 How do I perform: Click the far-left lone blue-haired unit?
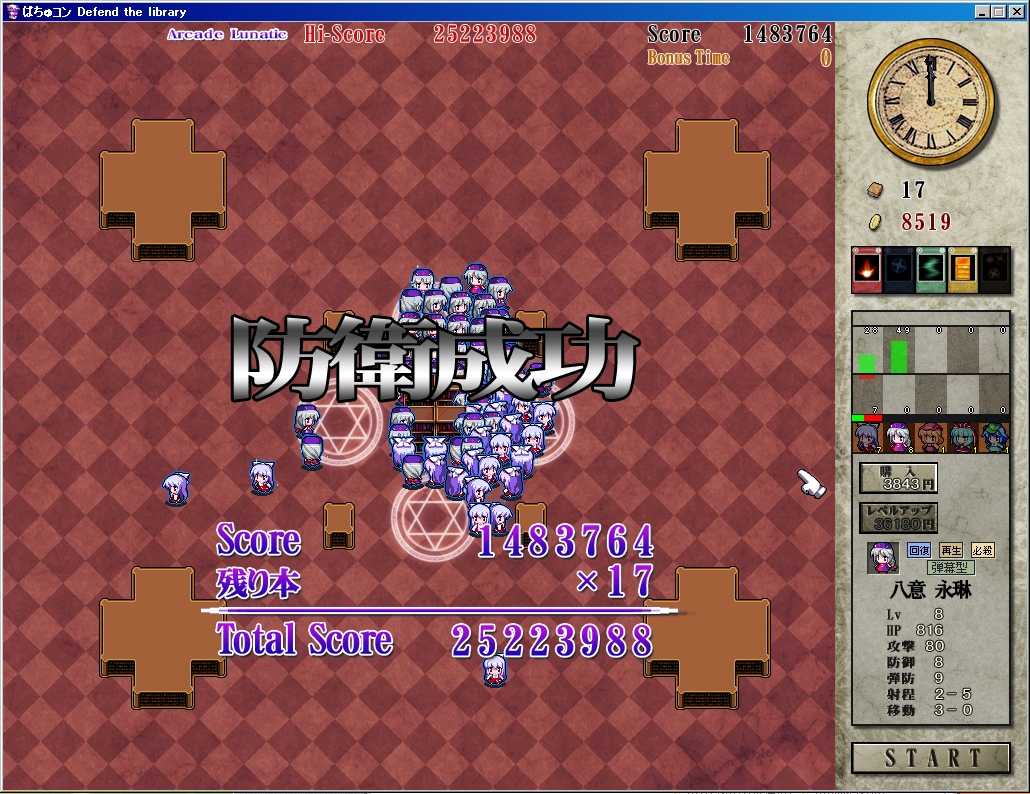(x=176, y=489)
